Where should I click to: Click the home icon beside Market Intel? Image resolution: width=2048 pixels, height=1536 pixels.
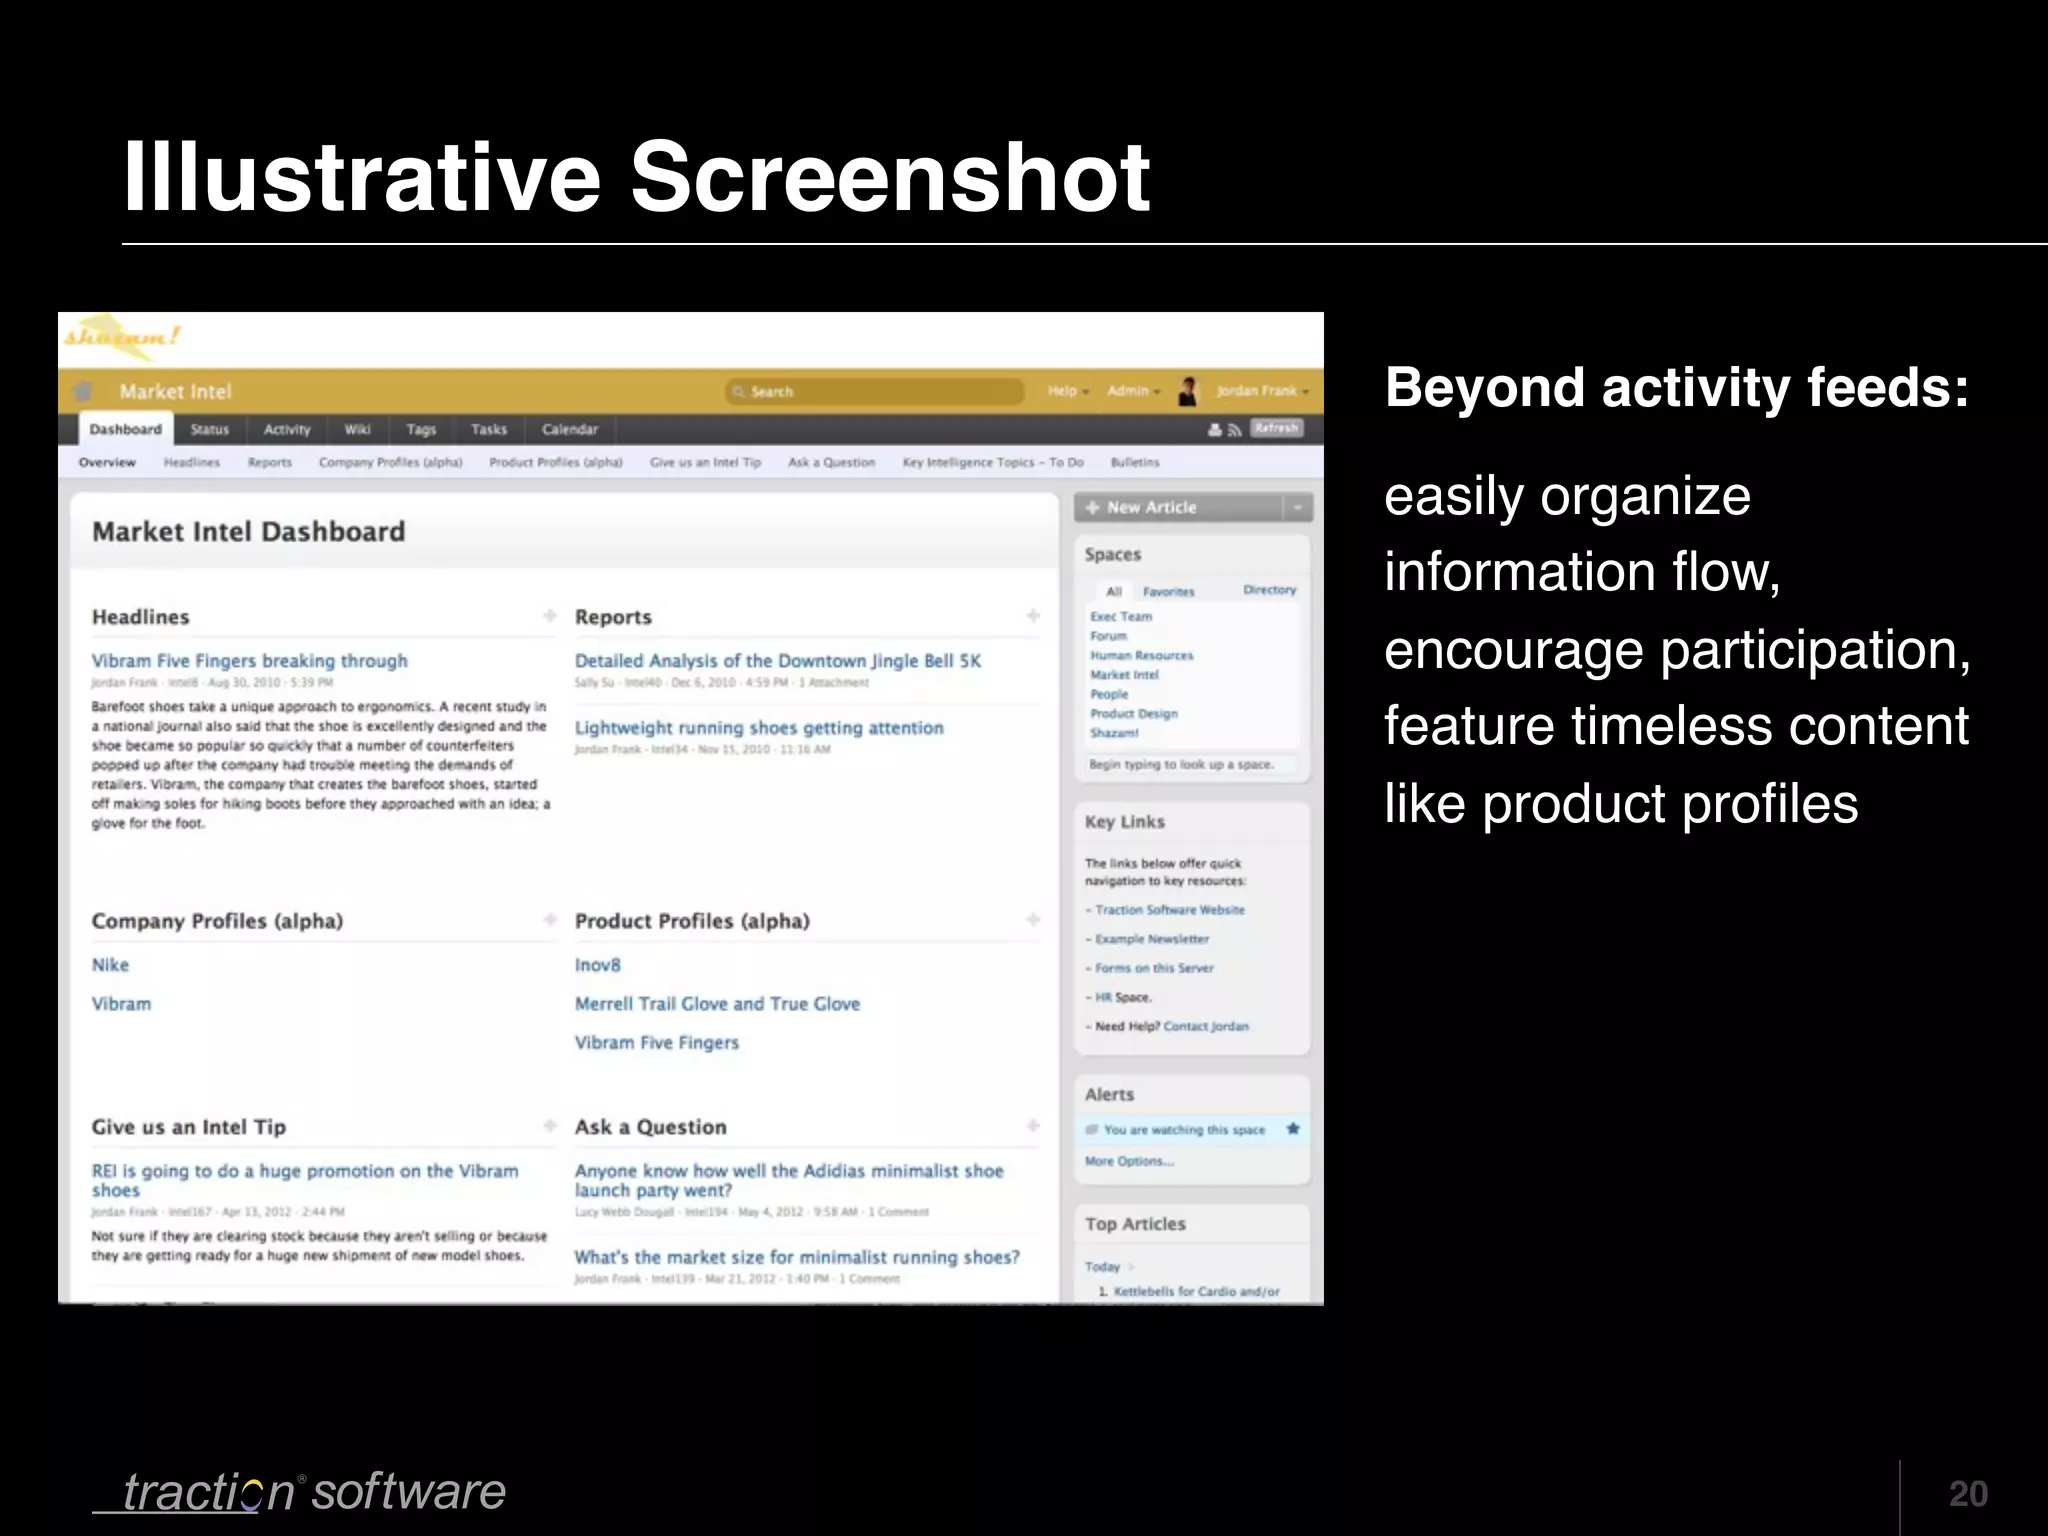click(x=85, y=391)
